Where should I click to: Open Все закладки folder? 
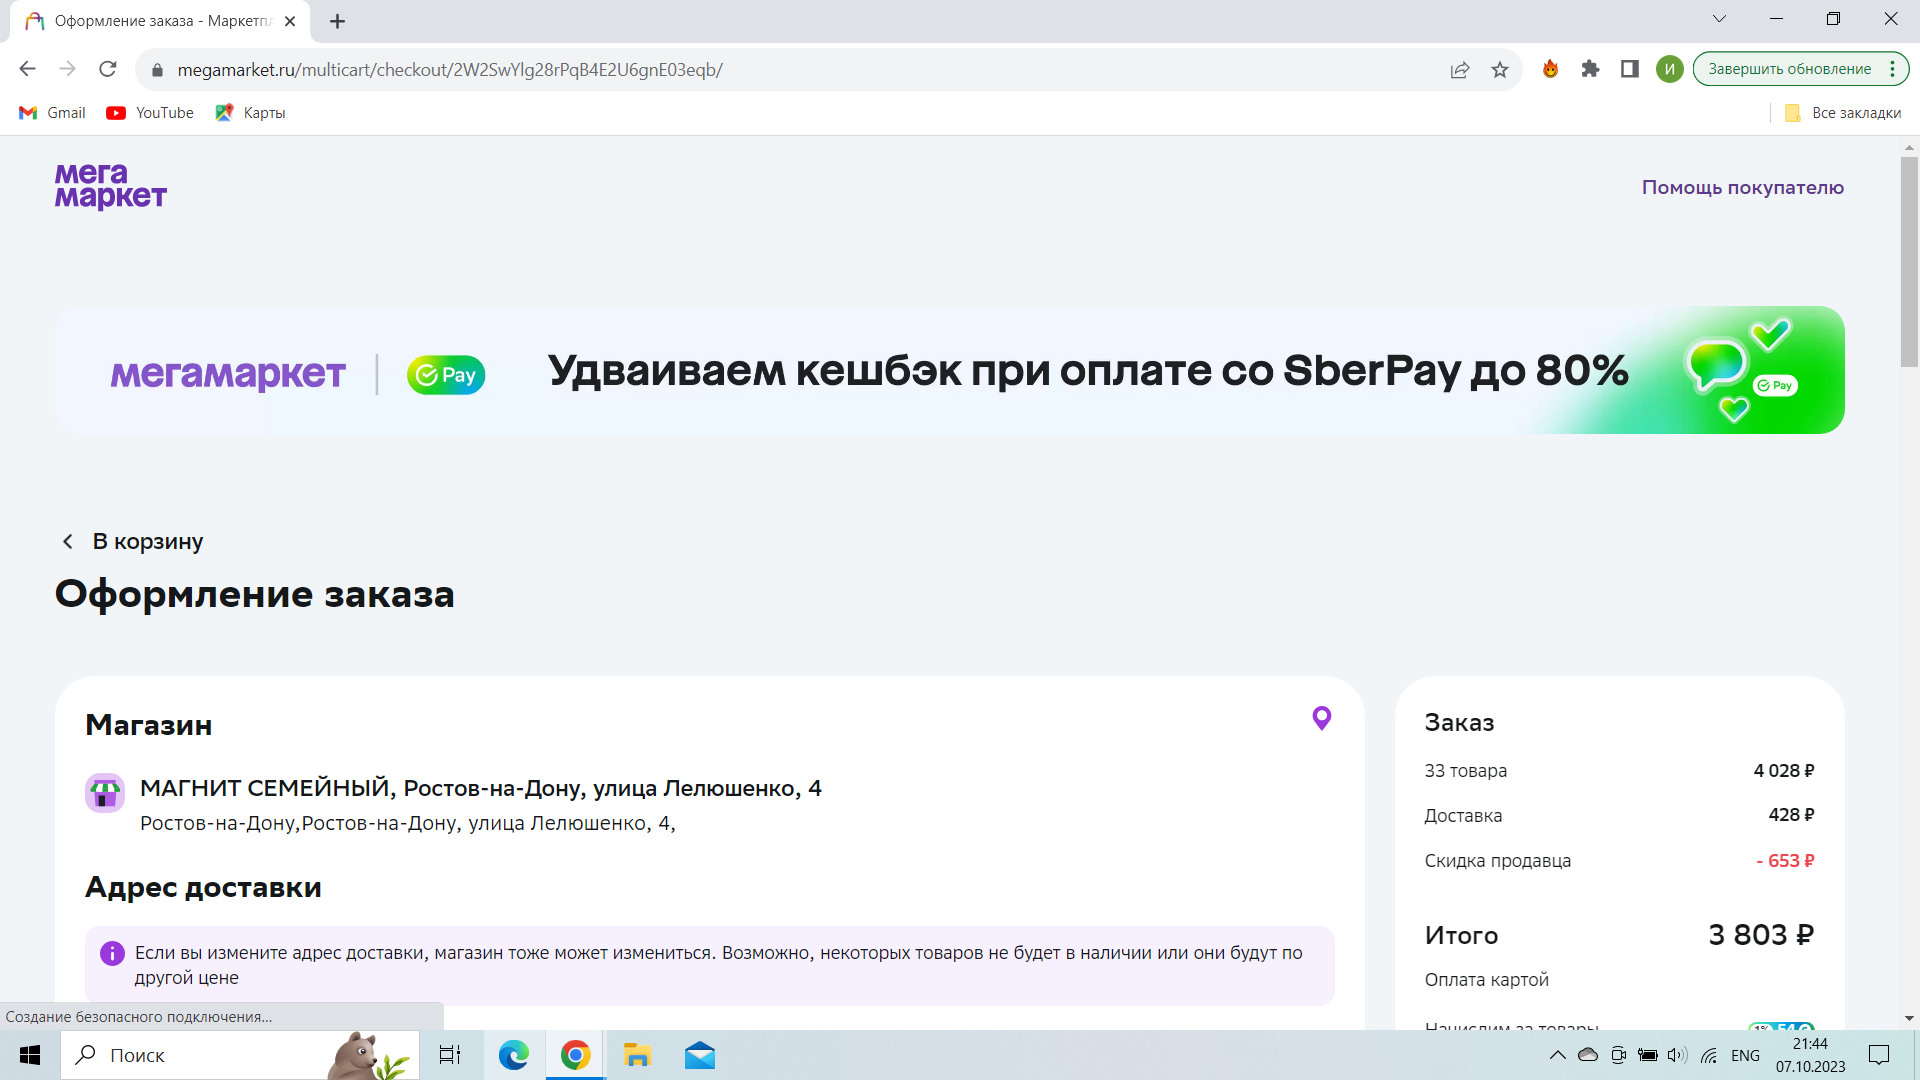click(1843, 113)
